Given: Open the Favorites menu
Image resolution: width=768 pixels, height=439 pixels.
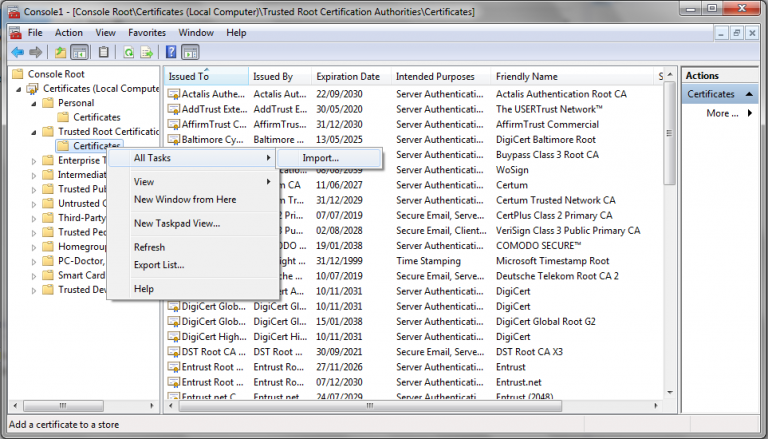Looking at the screenshot, I should click(147, 33).
